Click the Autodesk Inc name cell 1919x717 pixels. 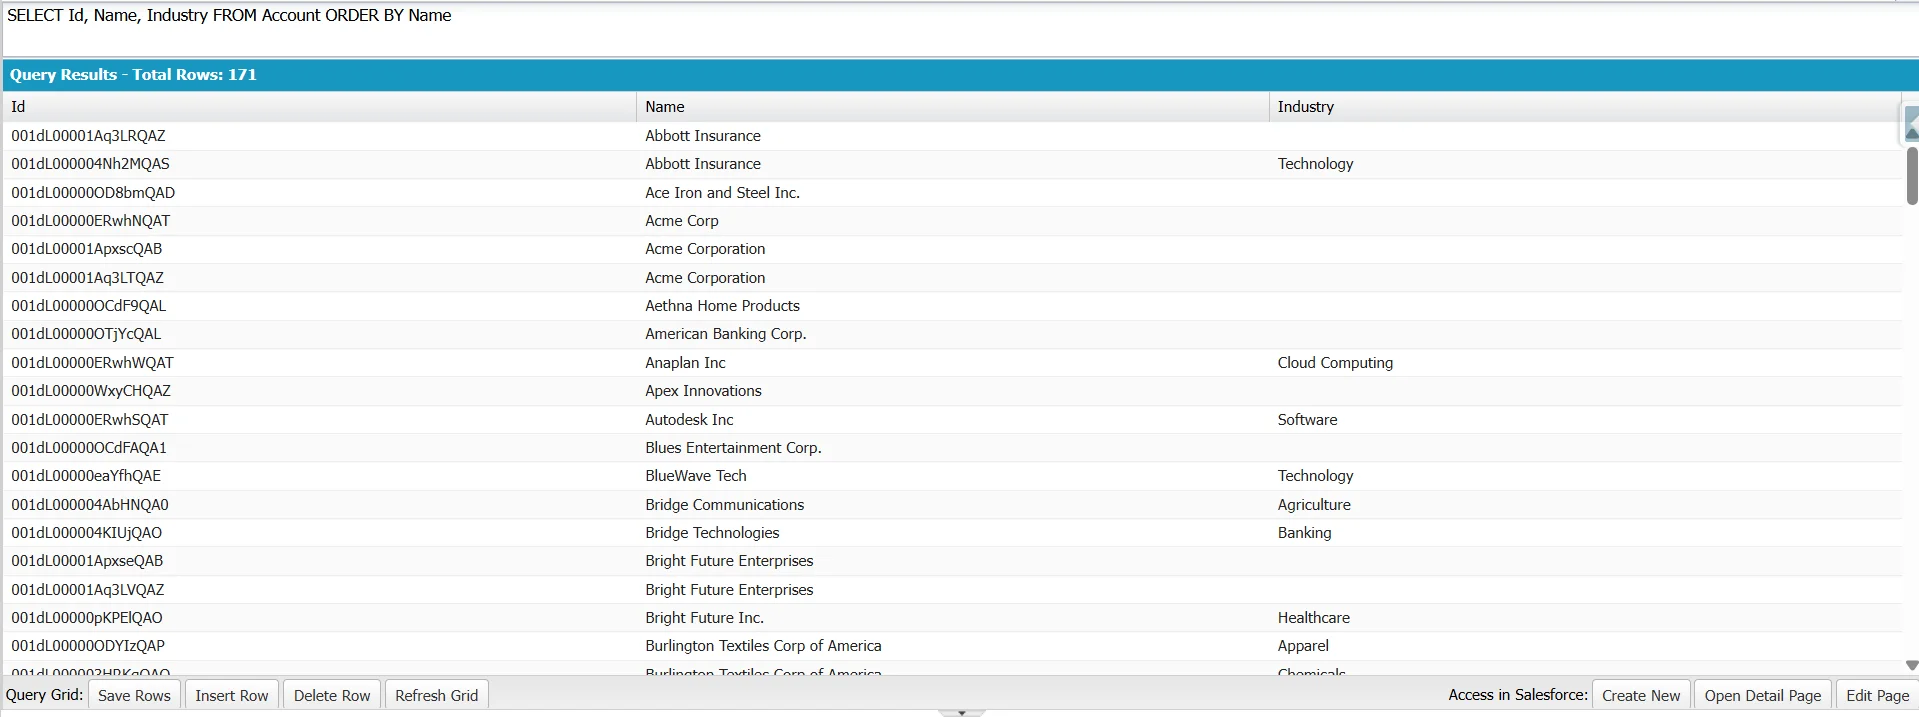[x=952, y=420]
